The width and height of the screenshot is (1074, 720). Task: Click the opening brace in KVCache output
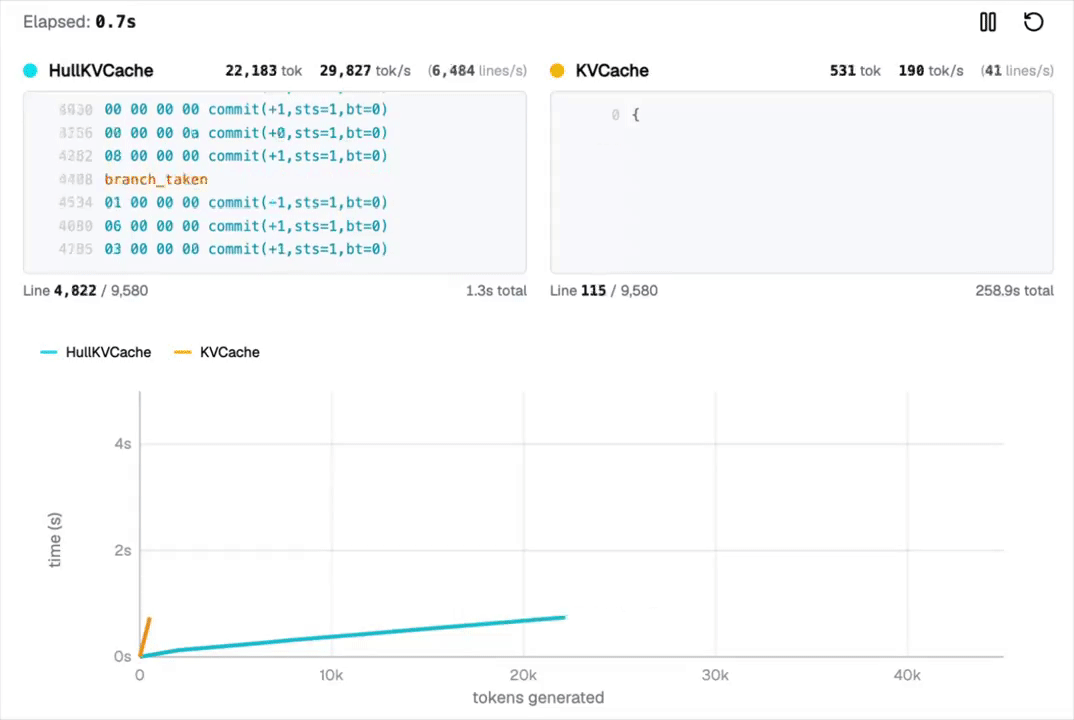point(635,115)
